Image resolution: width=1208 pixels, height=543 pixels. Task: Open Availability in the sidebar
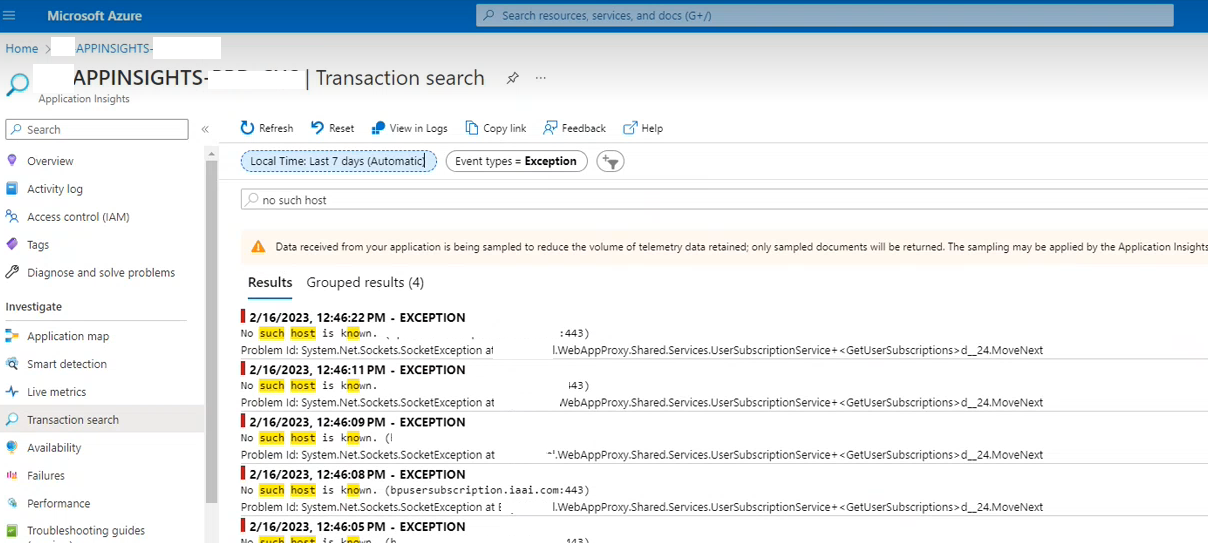(x=54, y=448)
